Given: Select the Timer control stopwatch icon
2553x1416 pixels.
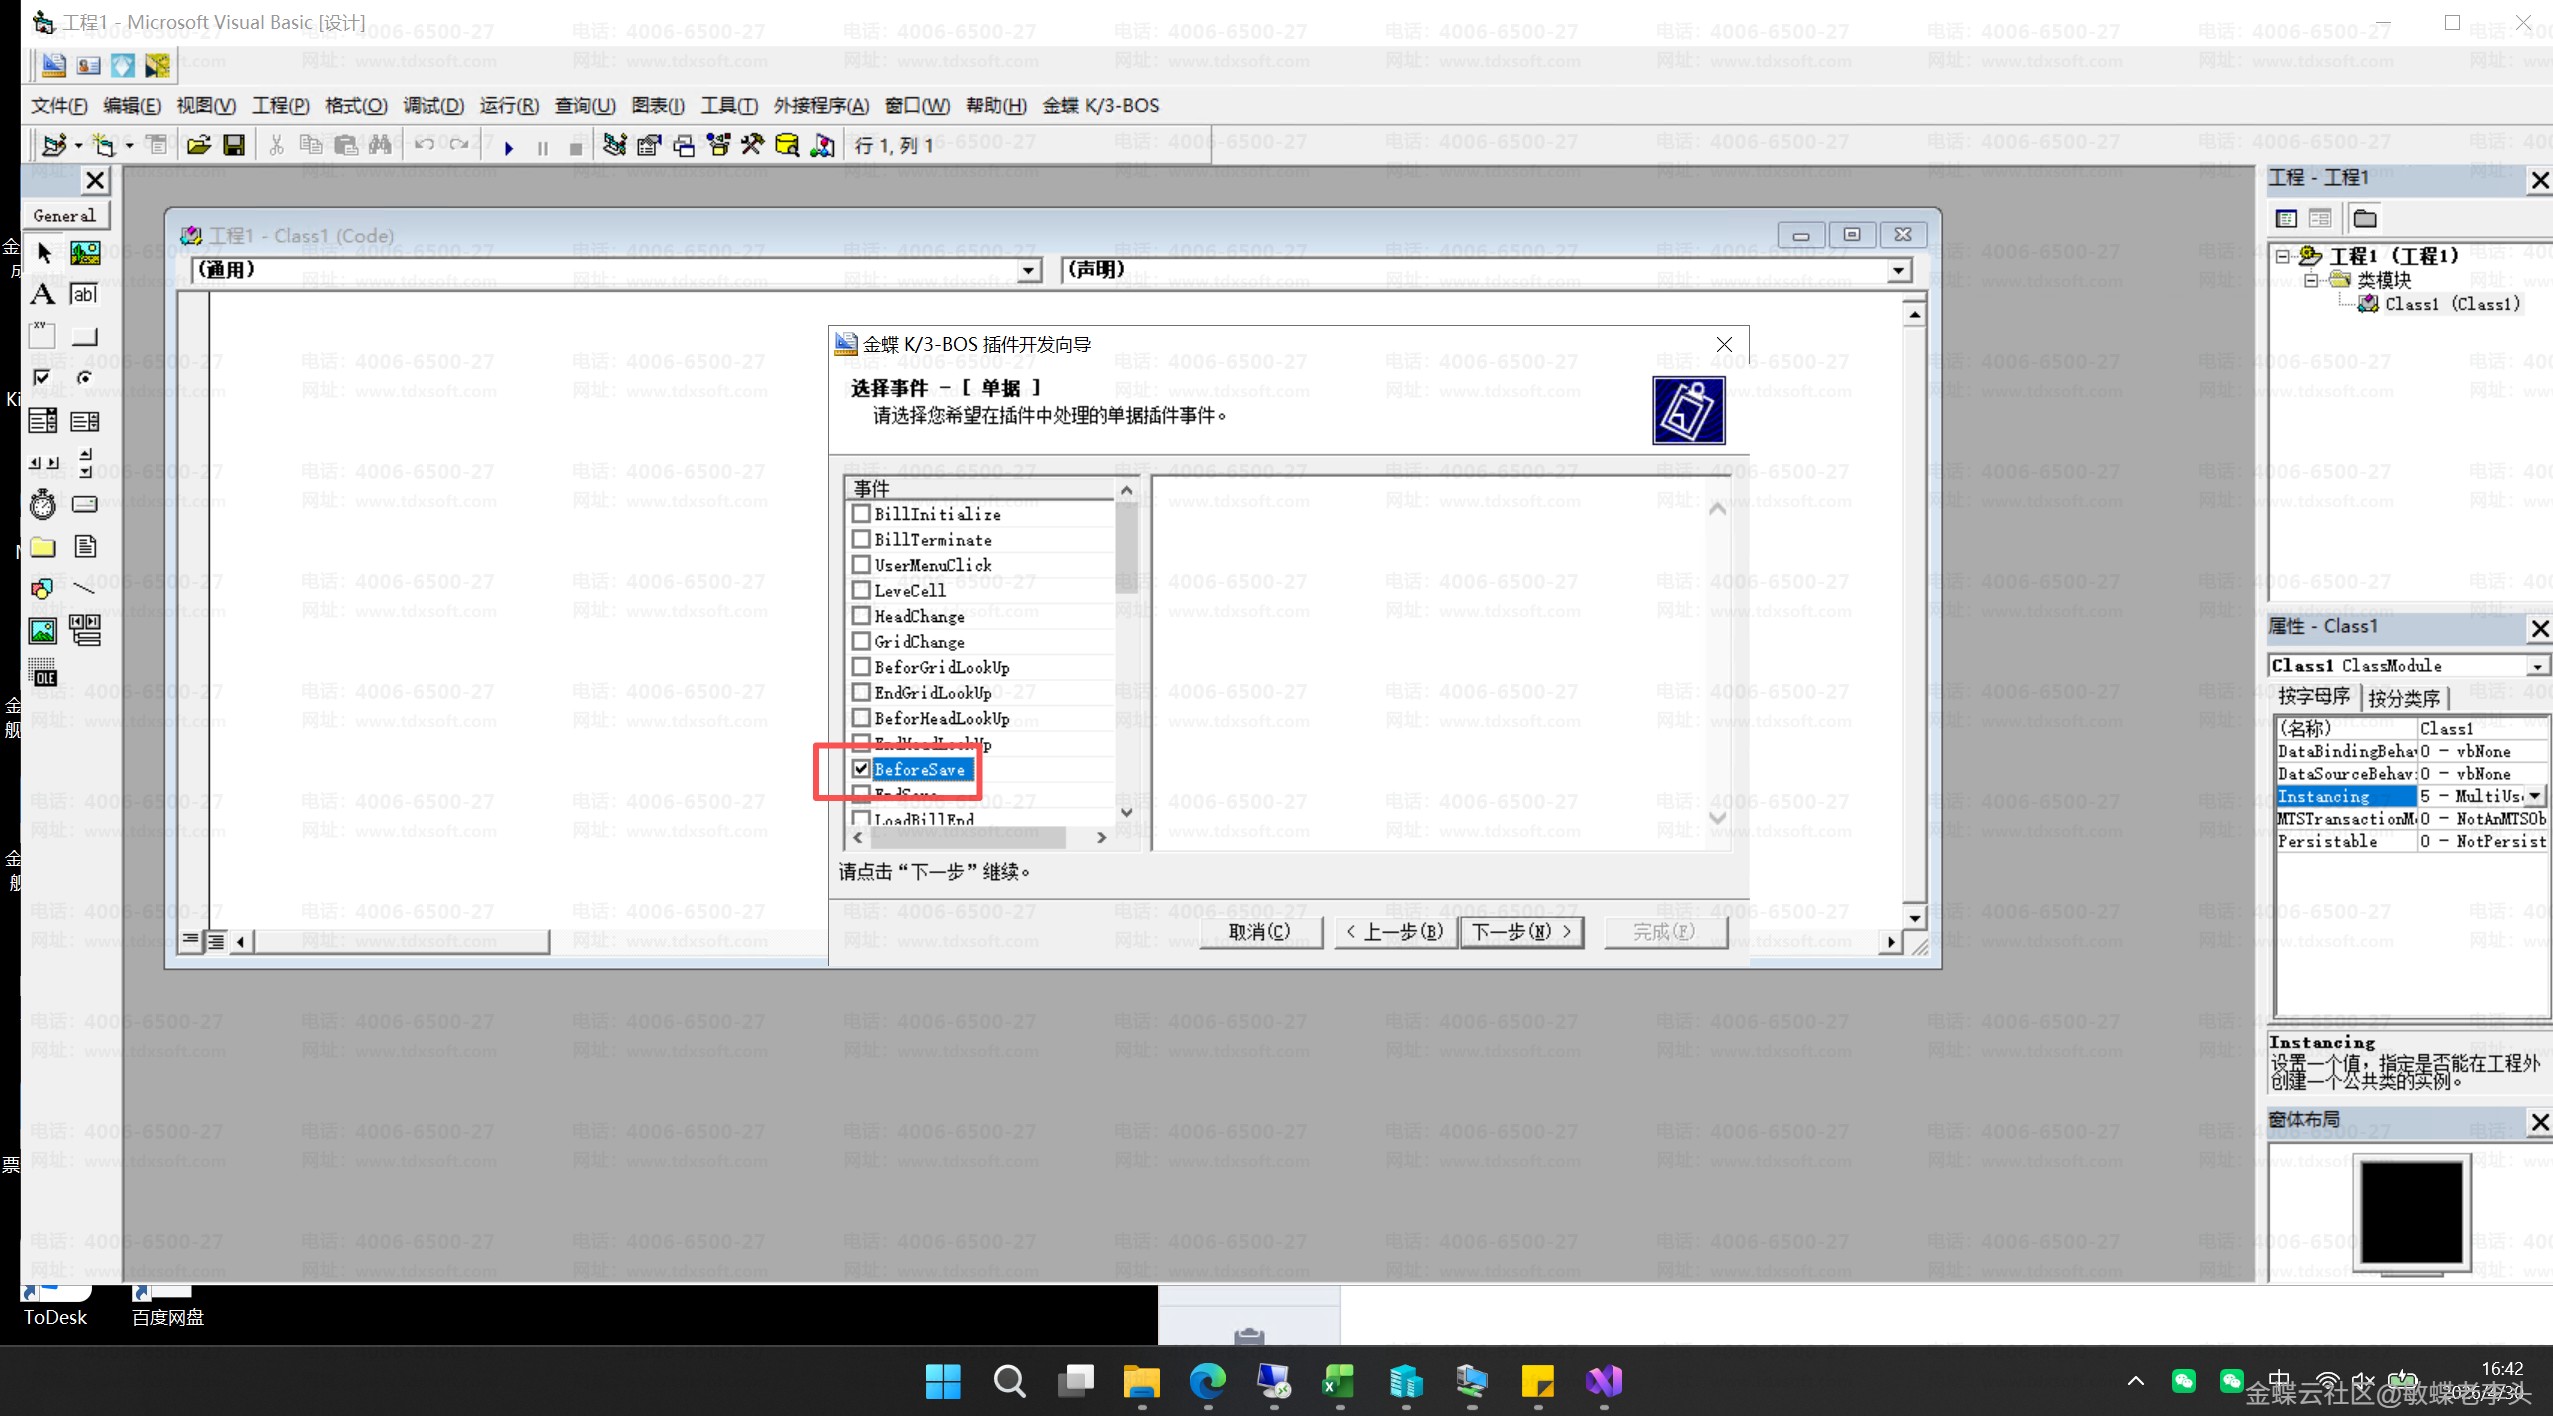Looking at the screenshot, I should tap(43, 505).
